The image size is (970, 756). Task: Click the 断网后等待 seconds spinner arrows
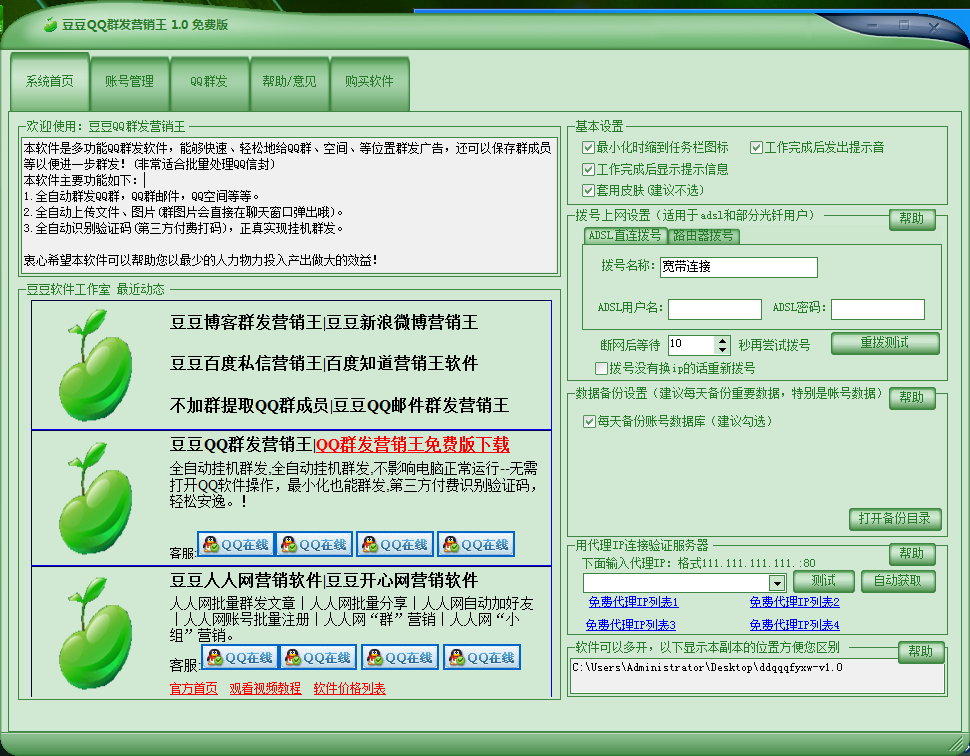pyautogui.click(x=721, y=344)
